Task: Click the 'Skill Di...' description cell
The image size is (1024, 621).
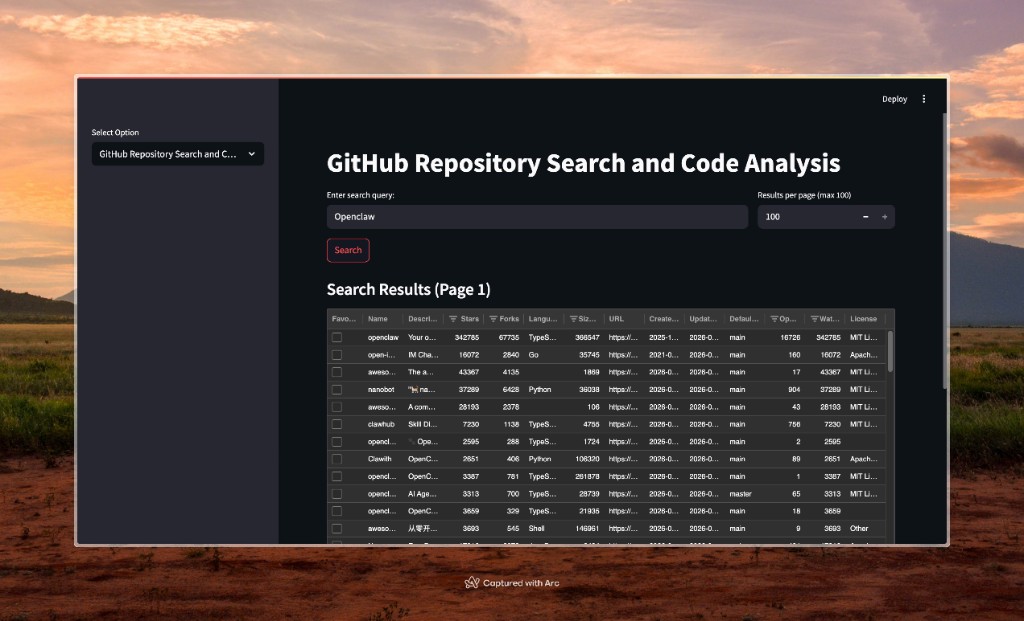Action: coord(423,424)
